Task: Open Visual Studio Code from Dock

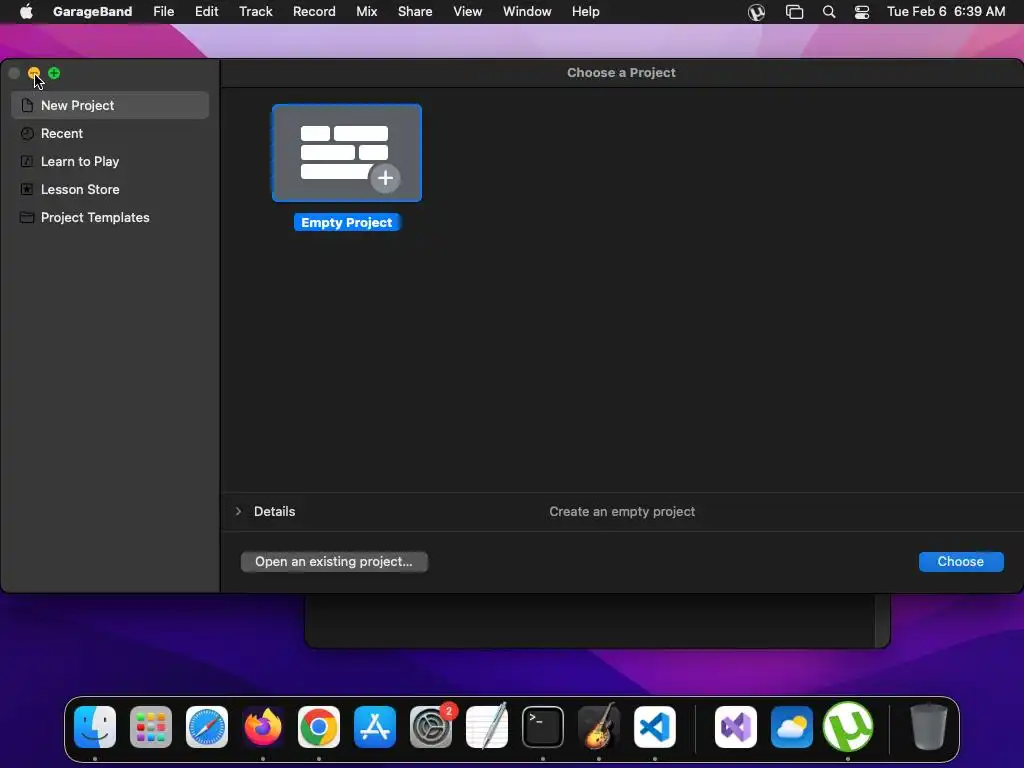Action: tap(655, 727)
